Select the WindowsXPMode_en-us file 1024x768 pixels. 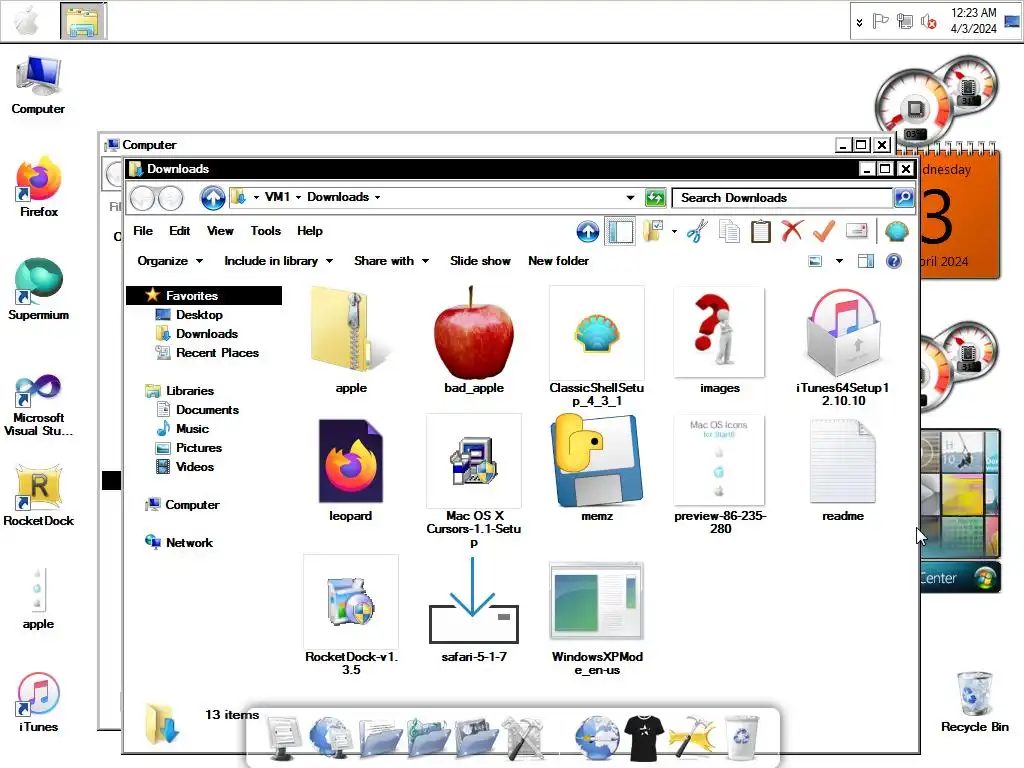tap(597, 618)
